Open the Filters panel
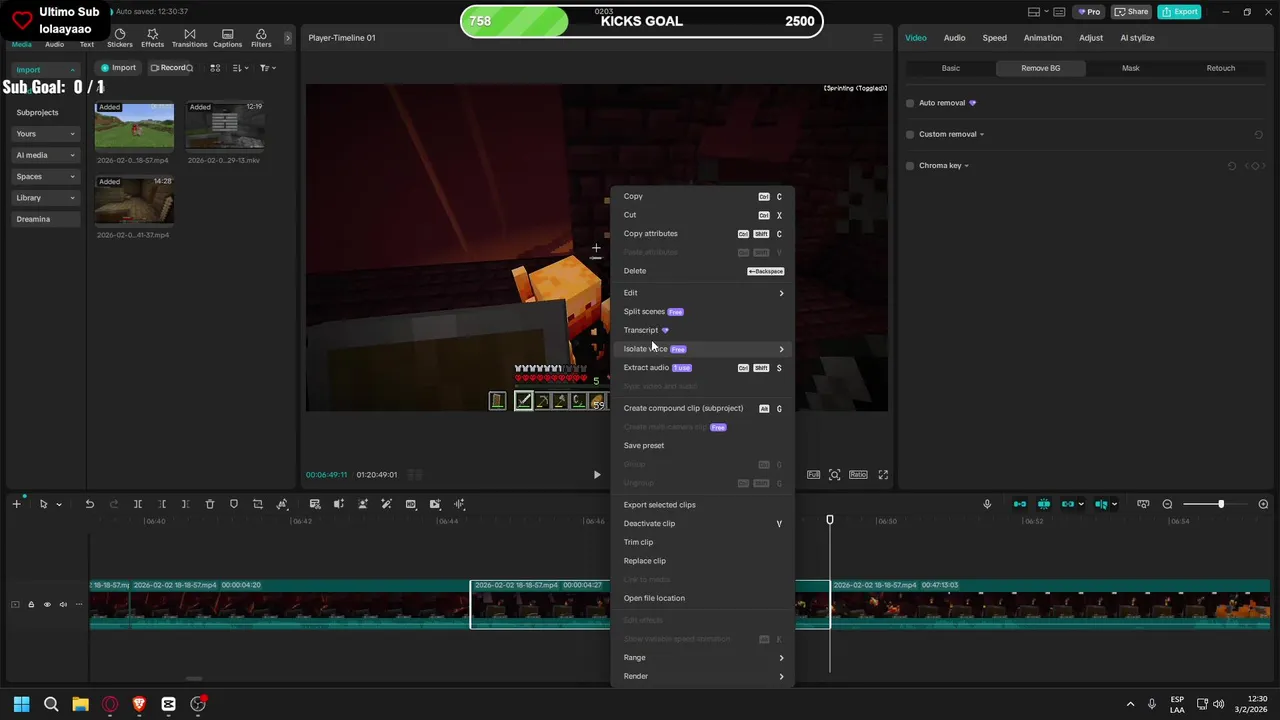 pyautogui.click(x=261, y=38)
